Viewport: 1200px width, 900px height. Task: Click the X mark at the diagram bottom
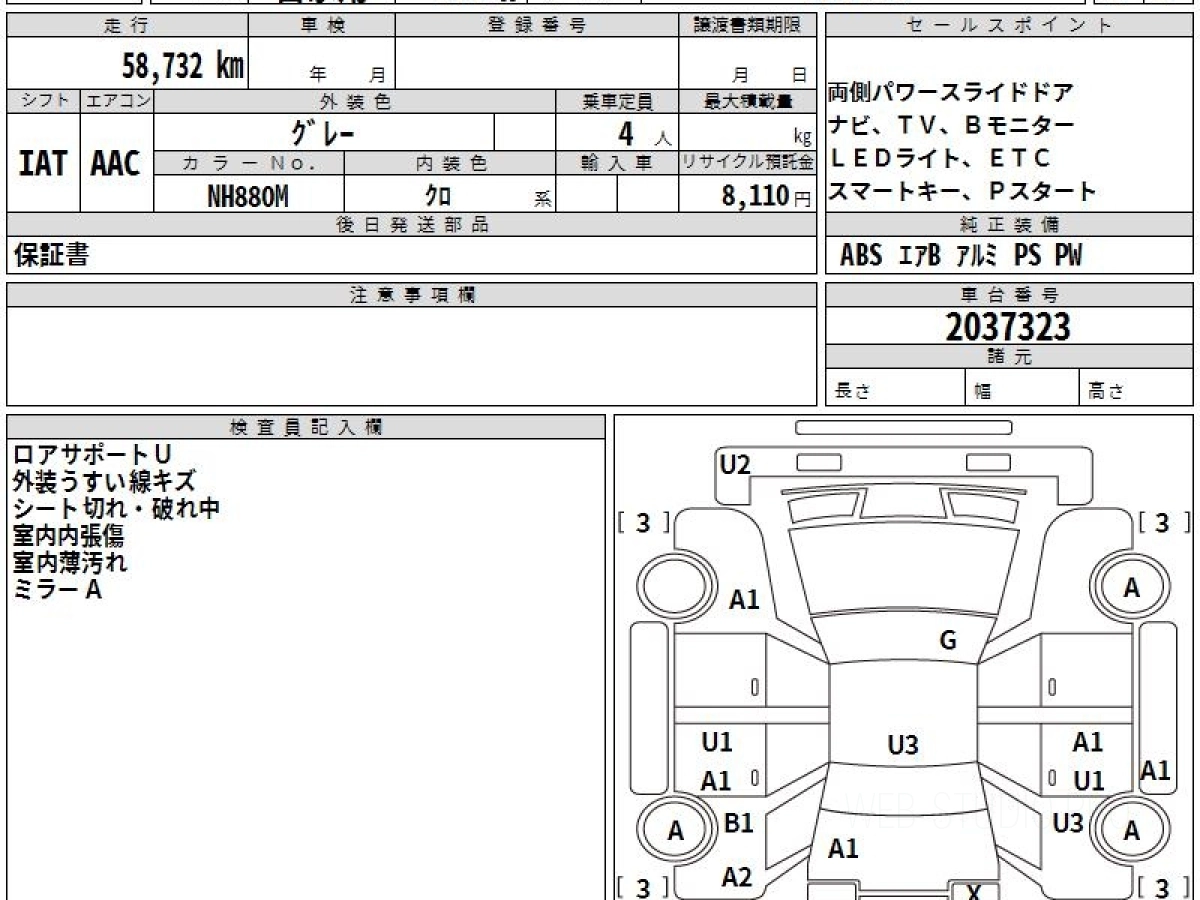coord(974,892)
